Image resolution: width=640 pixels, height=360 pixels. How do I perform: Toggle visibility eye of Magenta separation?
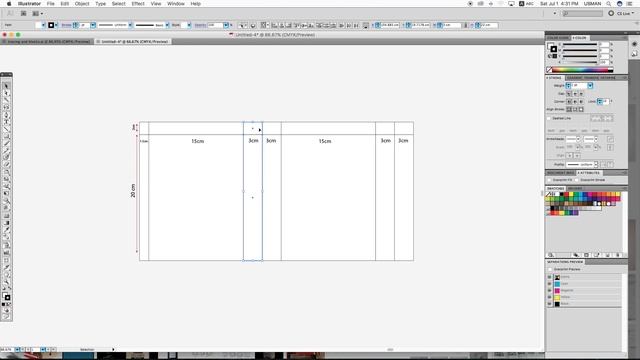coord(549,291)
